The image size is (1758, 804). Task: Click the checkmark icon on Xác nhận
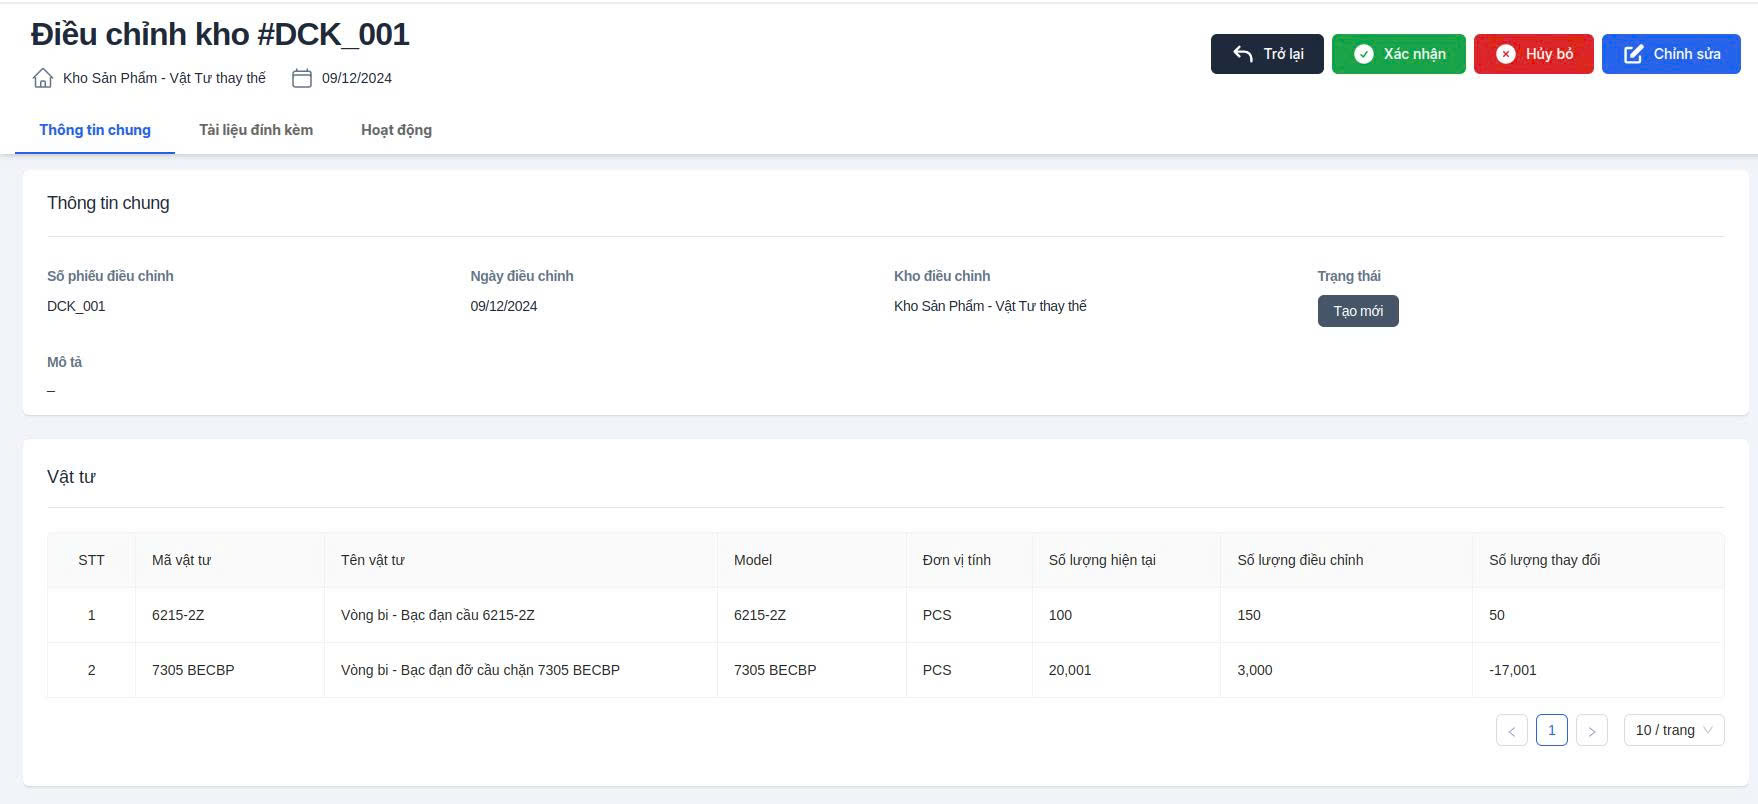pyautogui.click(x=1363, y=54)
